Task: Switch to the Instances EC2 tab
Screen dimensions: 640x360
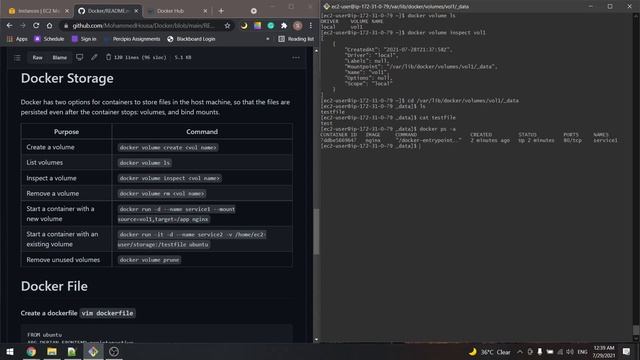Action: coord(38,11)
